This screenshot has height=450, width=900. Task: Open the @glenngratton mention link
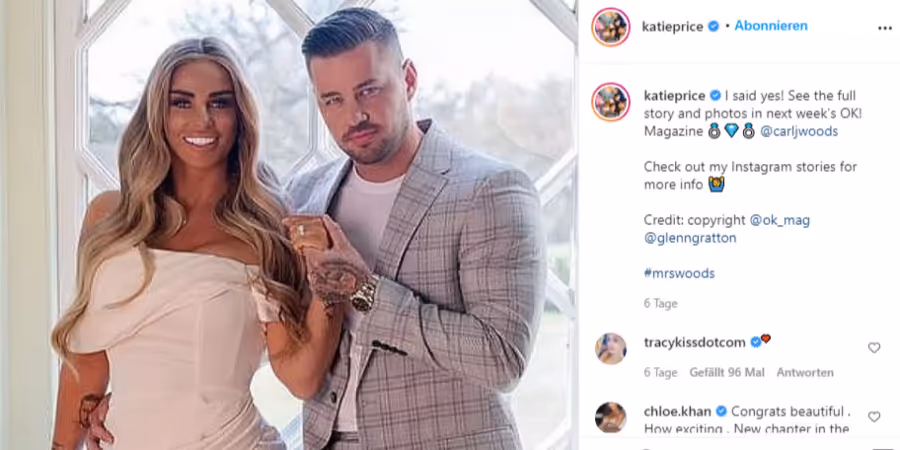(x=690, y=238)
